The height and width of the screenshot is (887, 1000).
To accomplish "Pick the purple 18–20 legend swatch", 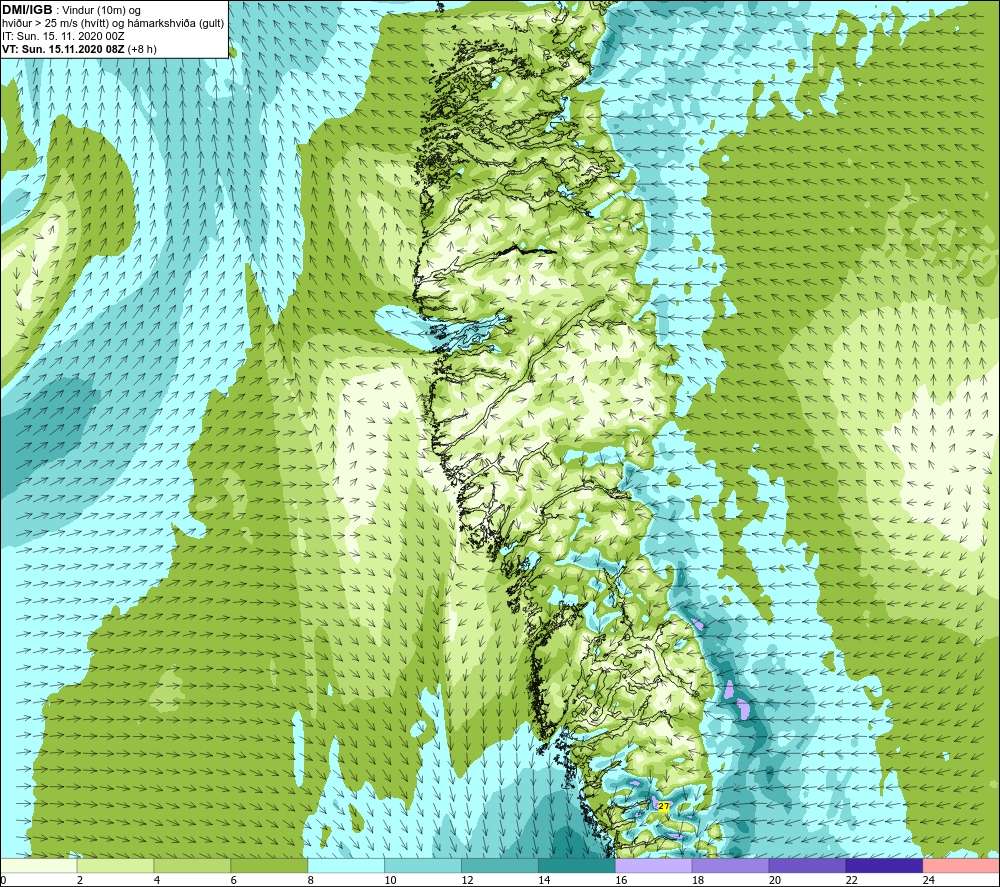I will (x=730, y=866).
